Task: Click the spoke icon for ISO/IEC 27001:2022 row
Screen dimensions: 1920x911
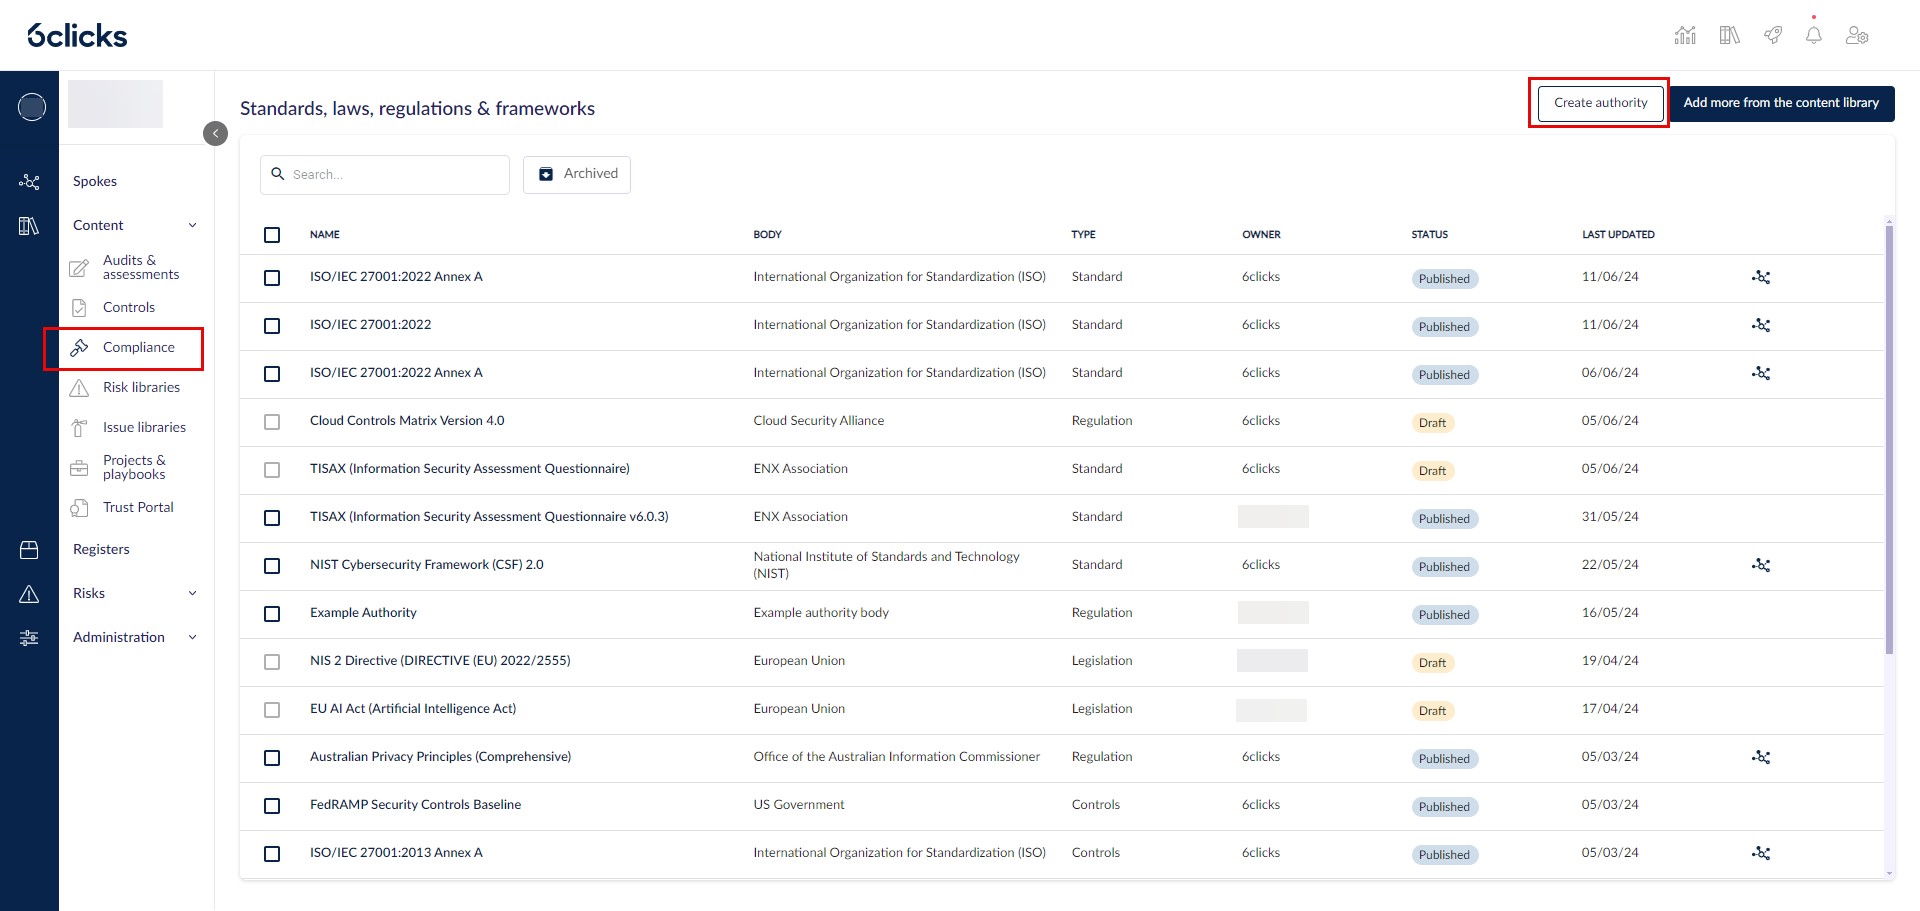Action: pyautogui.click(x=1761, y=325)
